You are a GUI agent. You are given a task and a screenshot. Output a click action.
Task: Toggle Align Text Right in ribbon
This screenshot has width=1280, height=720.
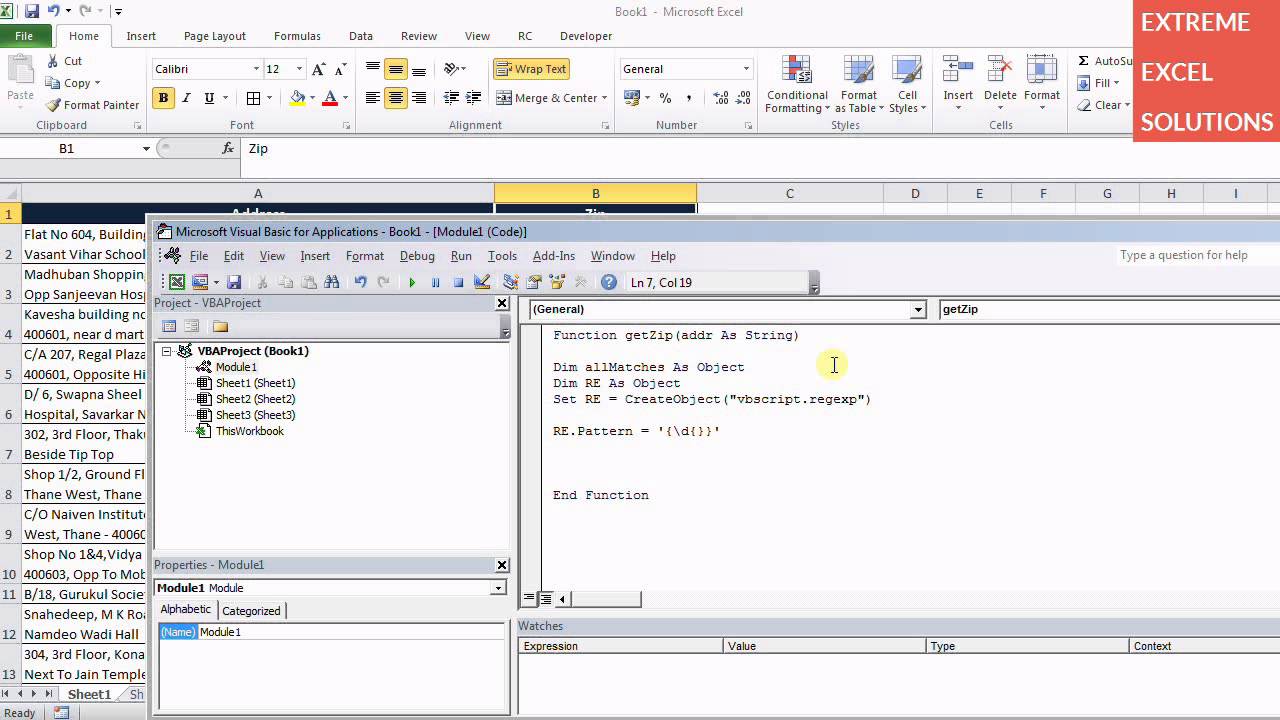tap(419, 98)
